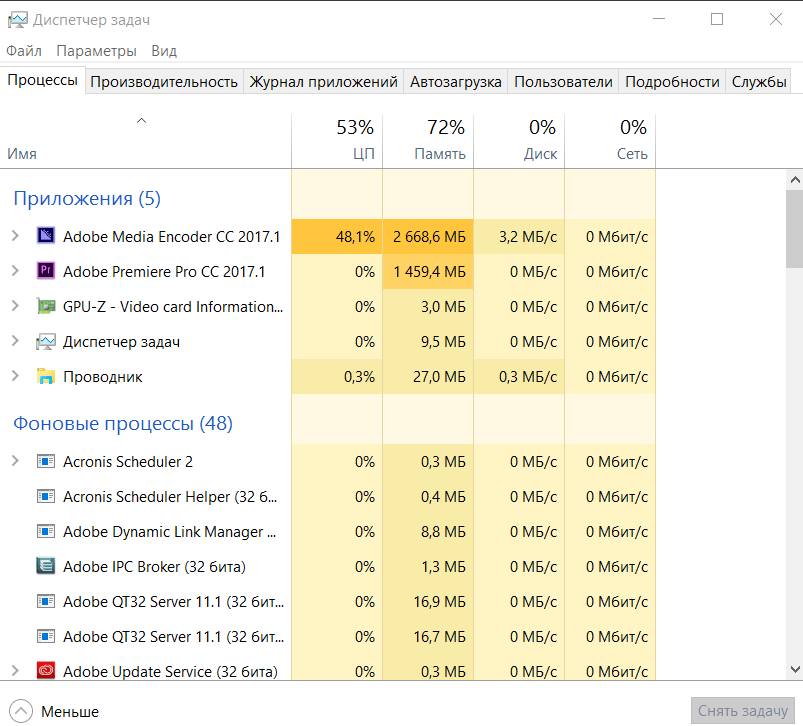Open the Параметры menu
The width and height of the screenshot is (803, 726).
[x=96, y=51]
